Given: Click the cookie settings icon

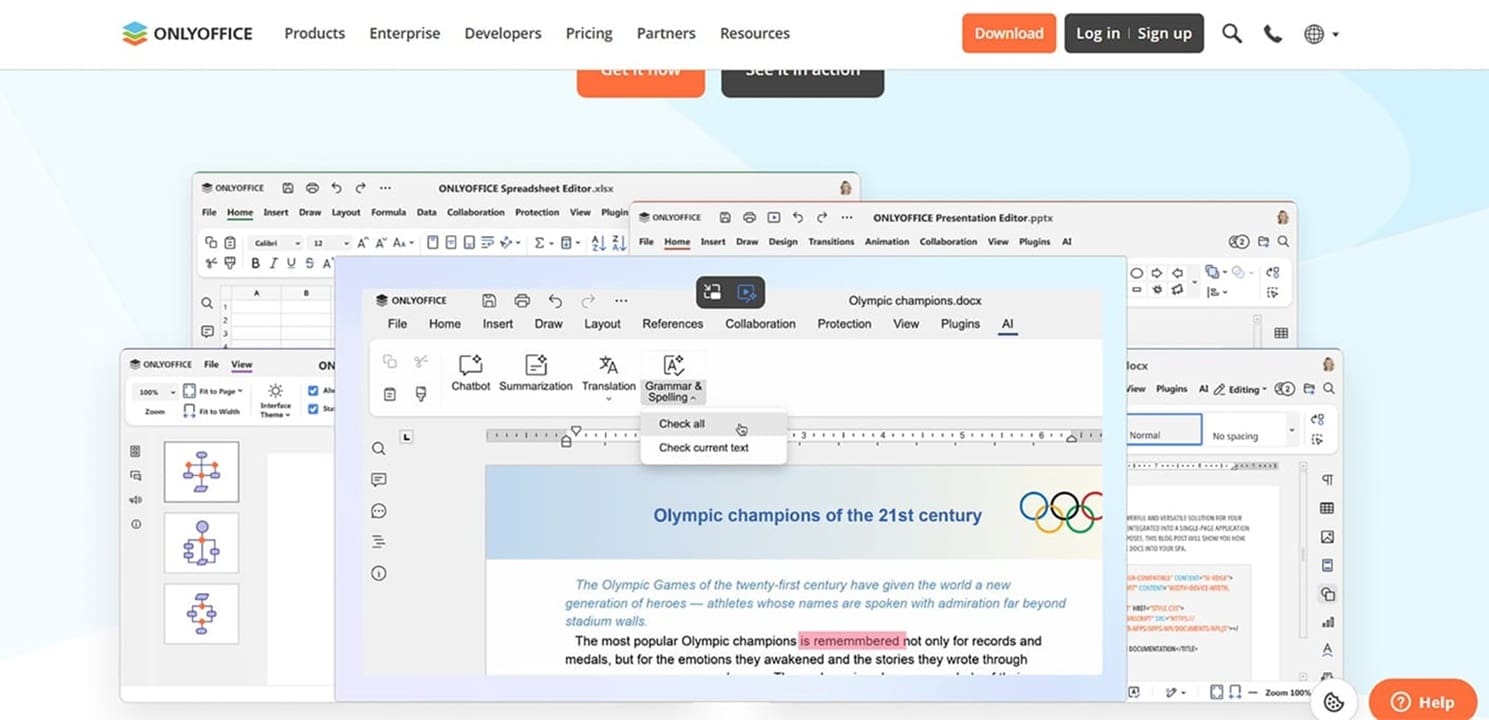Looking at the screenshot, I should coord(1333,702).
